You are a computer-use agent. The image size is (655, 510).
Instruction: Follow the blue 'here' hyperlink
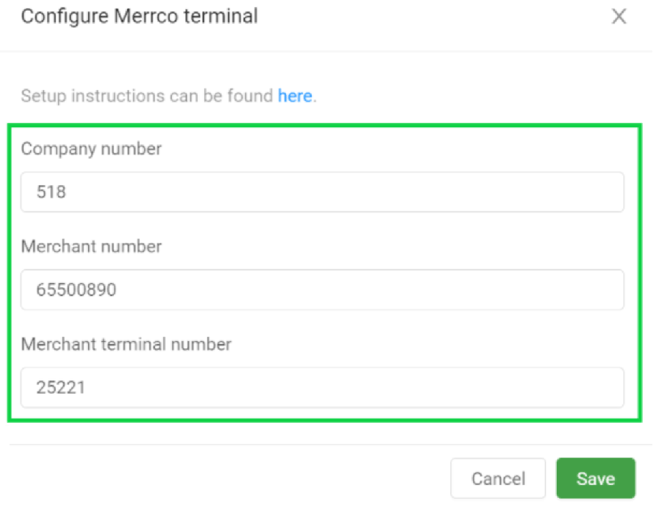[295, 96]
